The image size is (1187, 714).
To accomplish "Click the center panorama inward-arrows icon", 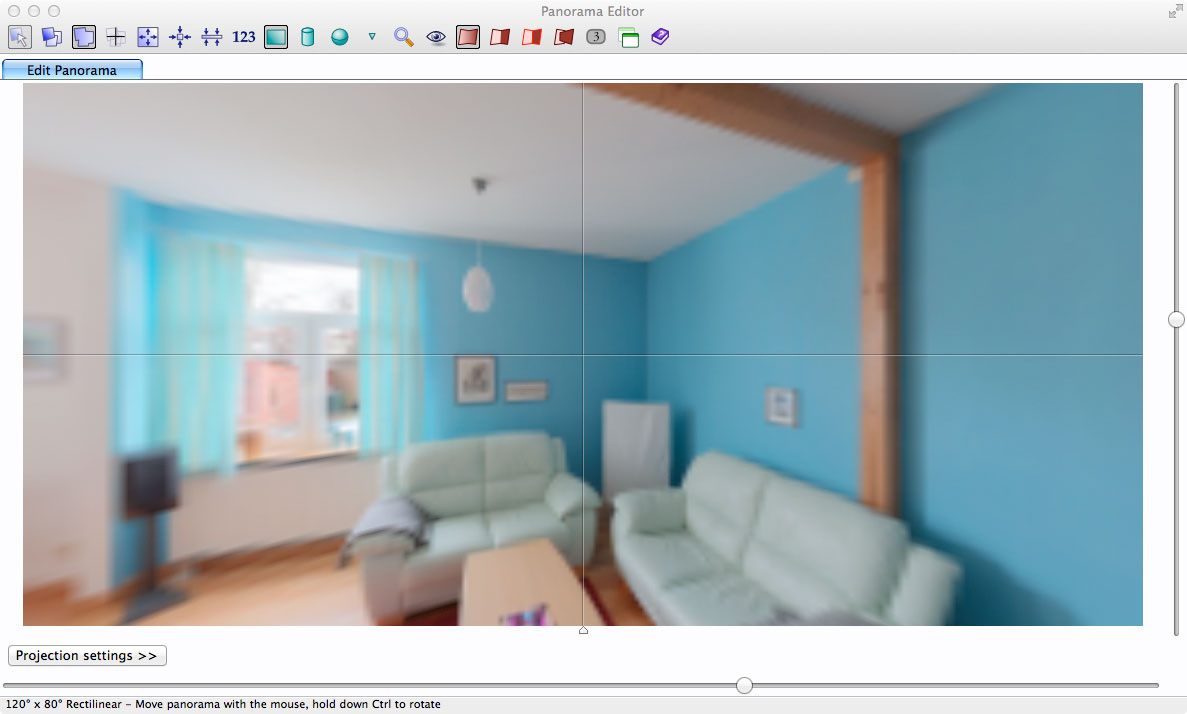I will click(180, 37).
